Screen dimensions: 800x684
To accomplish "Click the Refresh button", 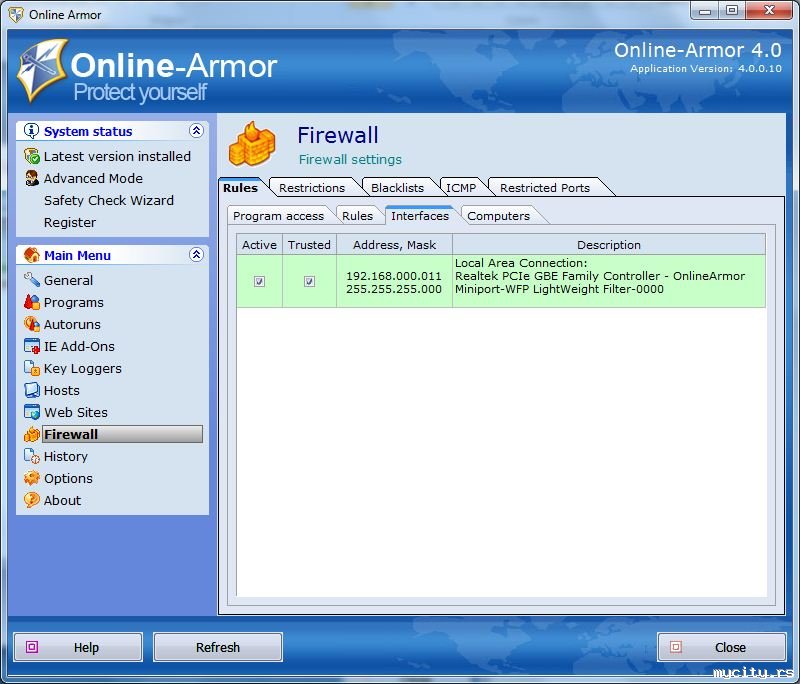I will click(218, 647).
